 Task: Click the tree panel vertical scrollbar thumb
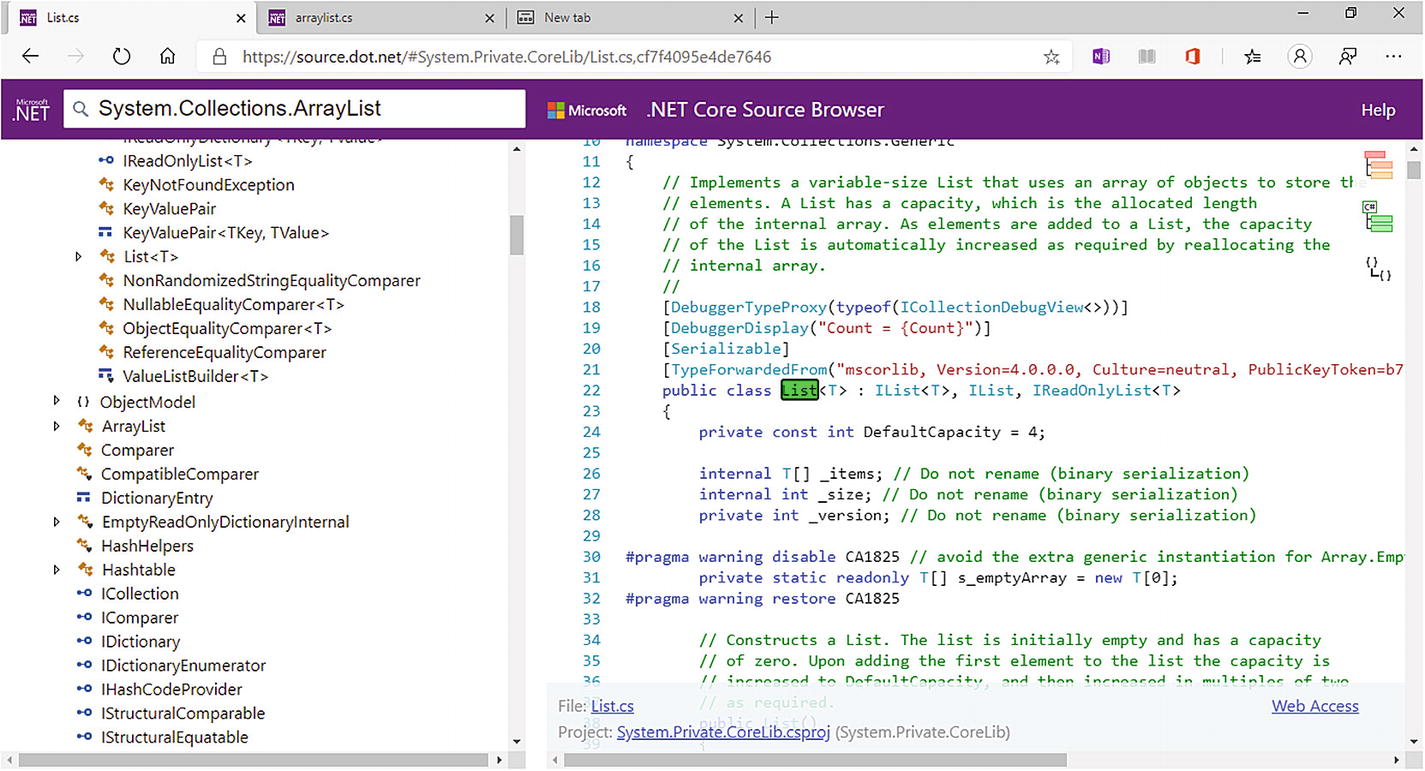(x=517, y=235)
